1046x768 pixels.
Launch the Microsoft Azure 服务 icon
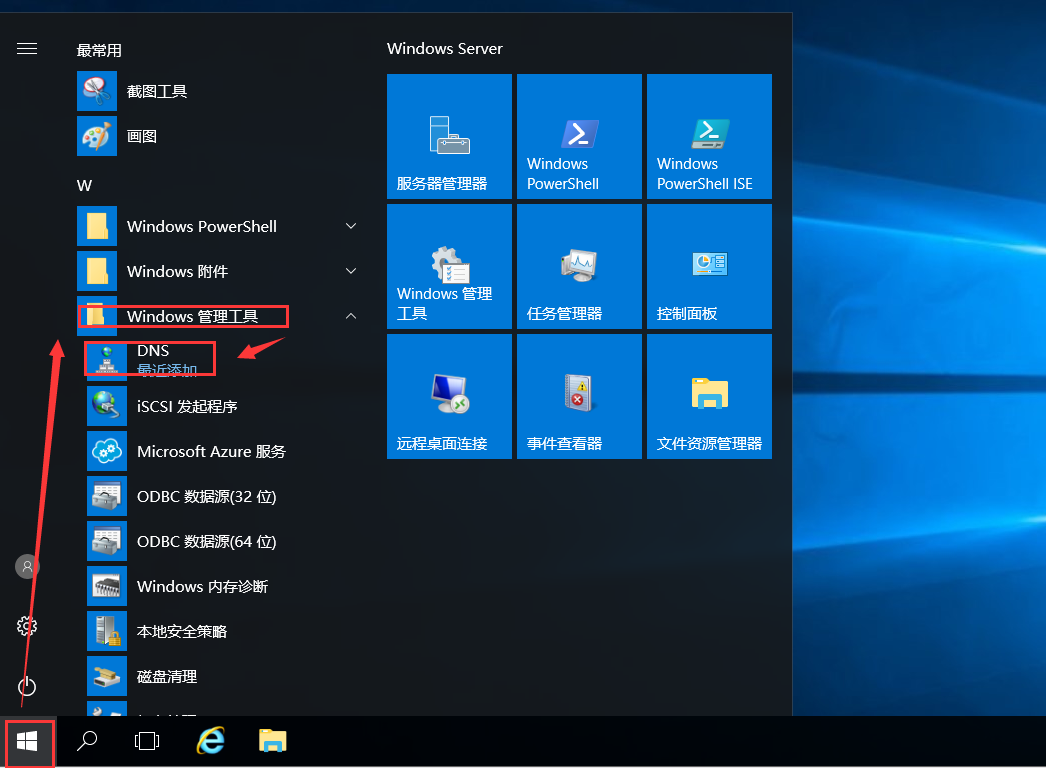[107, 451]
